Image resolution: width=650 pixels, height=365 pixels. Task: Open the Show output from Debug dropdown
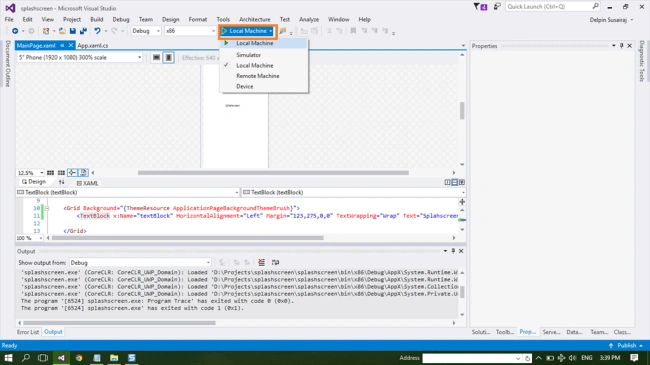[140, 263]
